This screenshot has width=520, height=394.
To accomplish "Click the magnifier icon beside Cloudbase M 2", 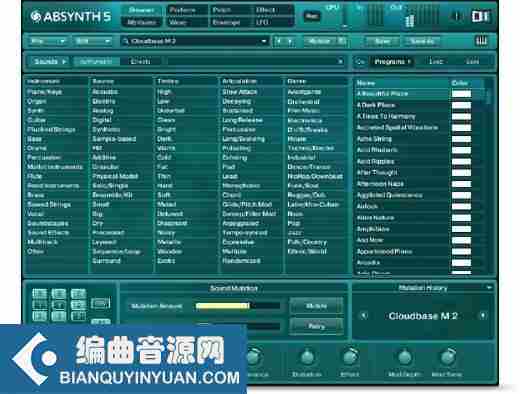I will point(126,41).
